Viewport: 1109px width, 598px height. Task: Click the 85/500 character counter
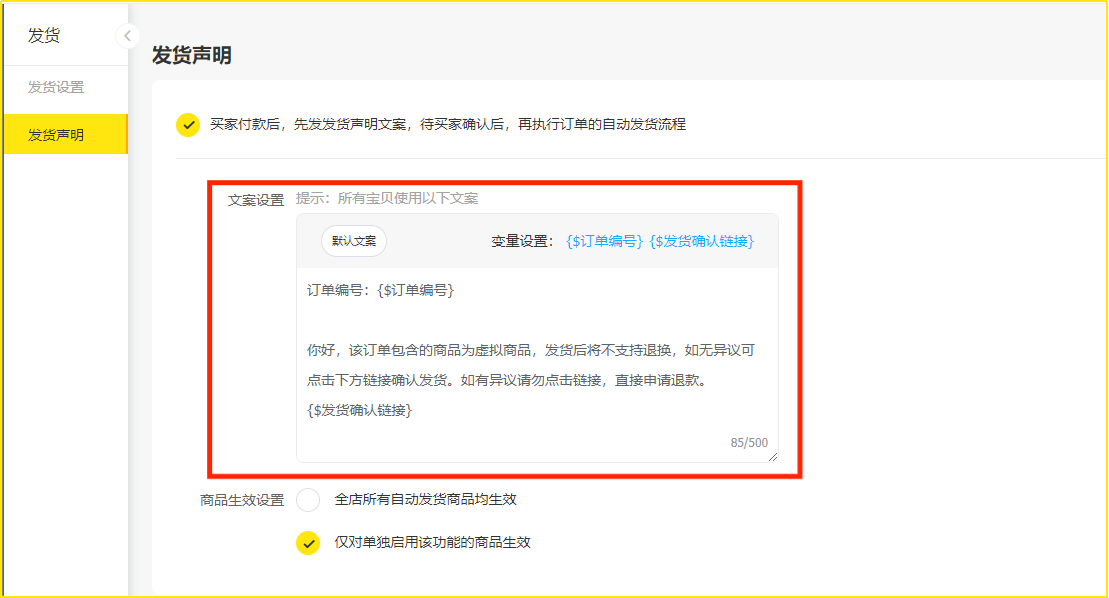coord(749,442)
